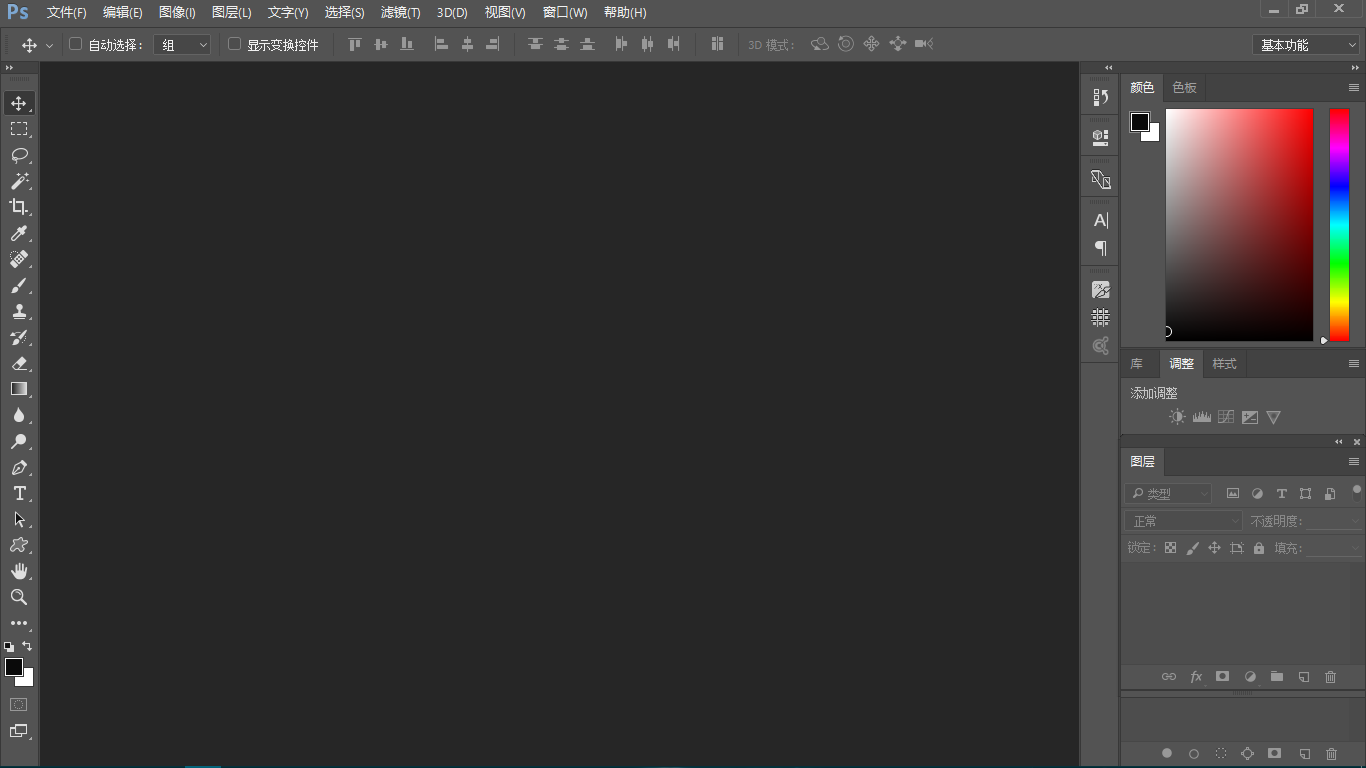The image size is (1366, 768).
Task: Open the 滤镜(T) menu
Action: pos(401,13)
